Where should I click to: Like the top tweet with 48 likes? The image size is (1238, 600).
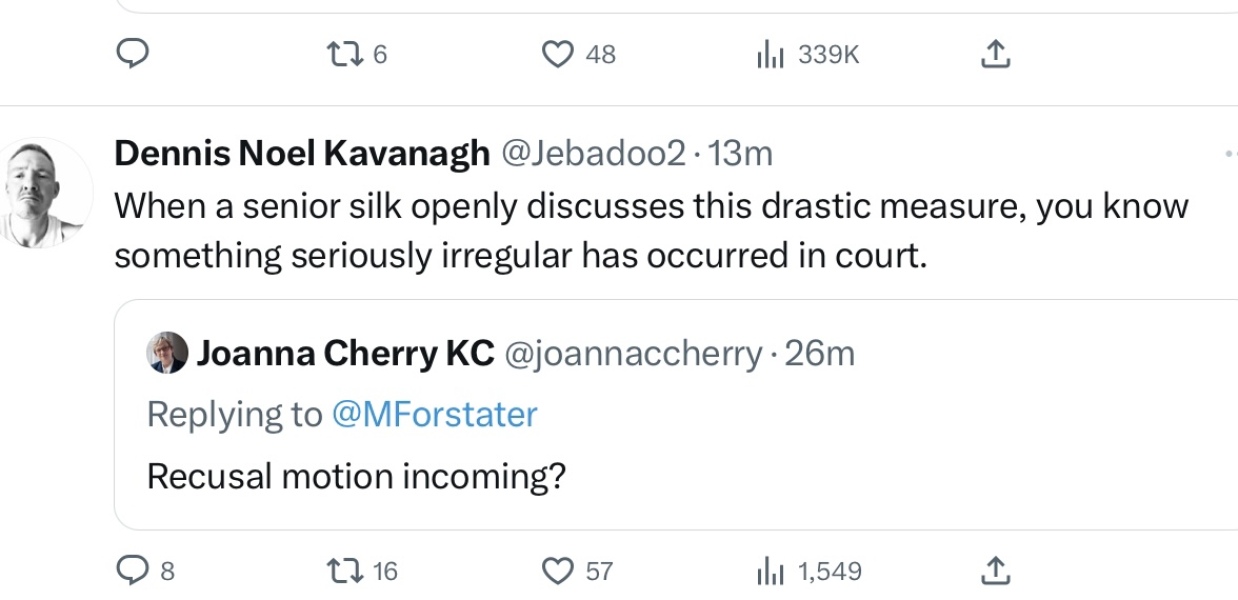[x=557, y=54]
